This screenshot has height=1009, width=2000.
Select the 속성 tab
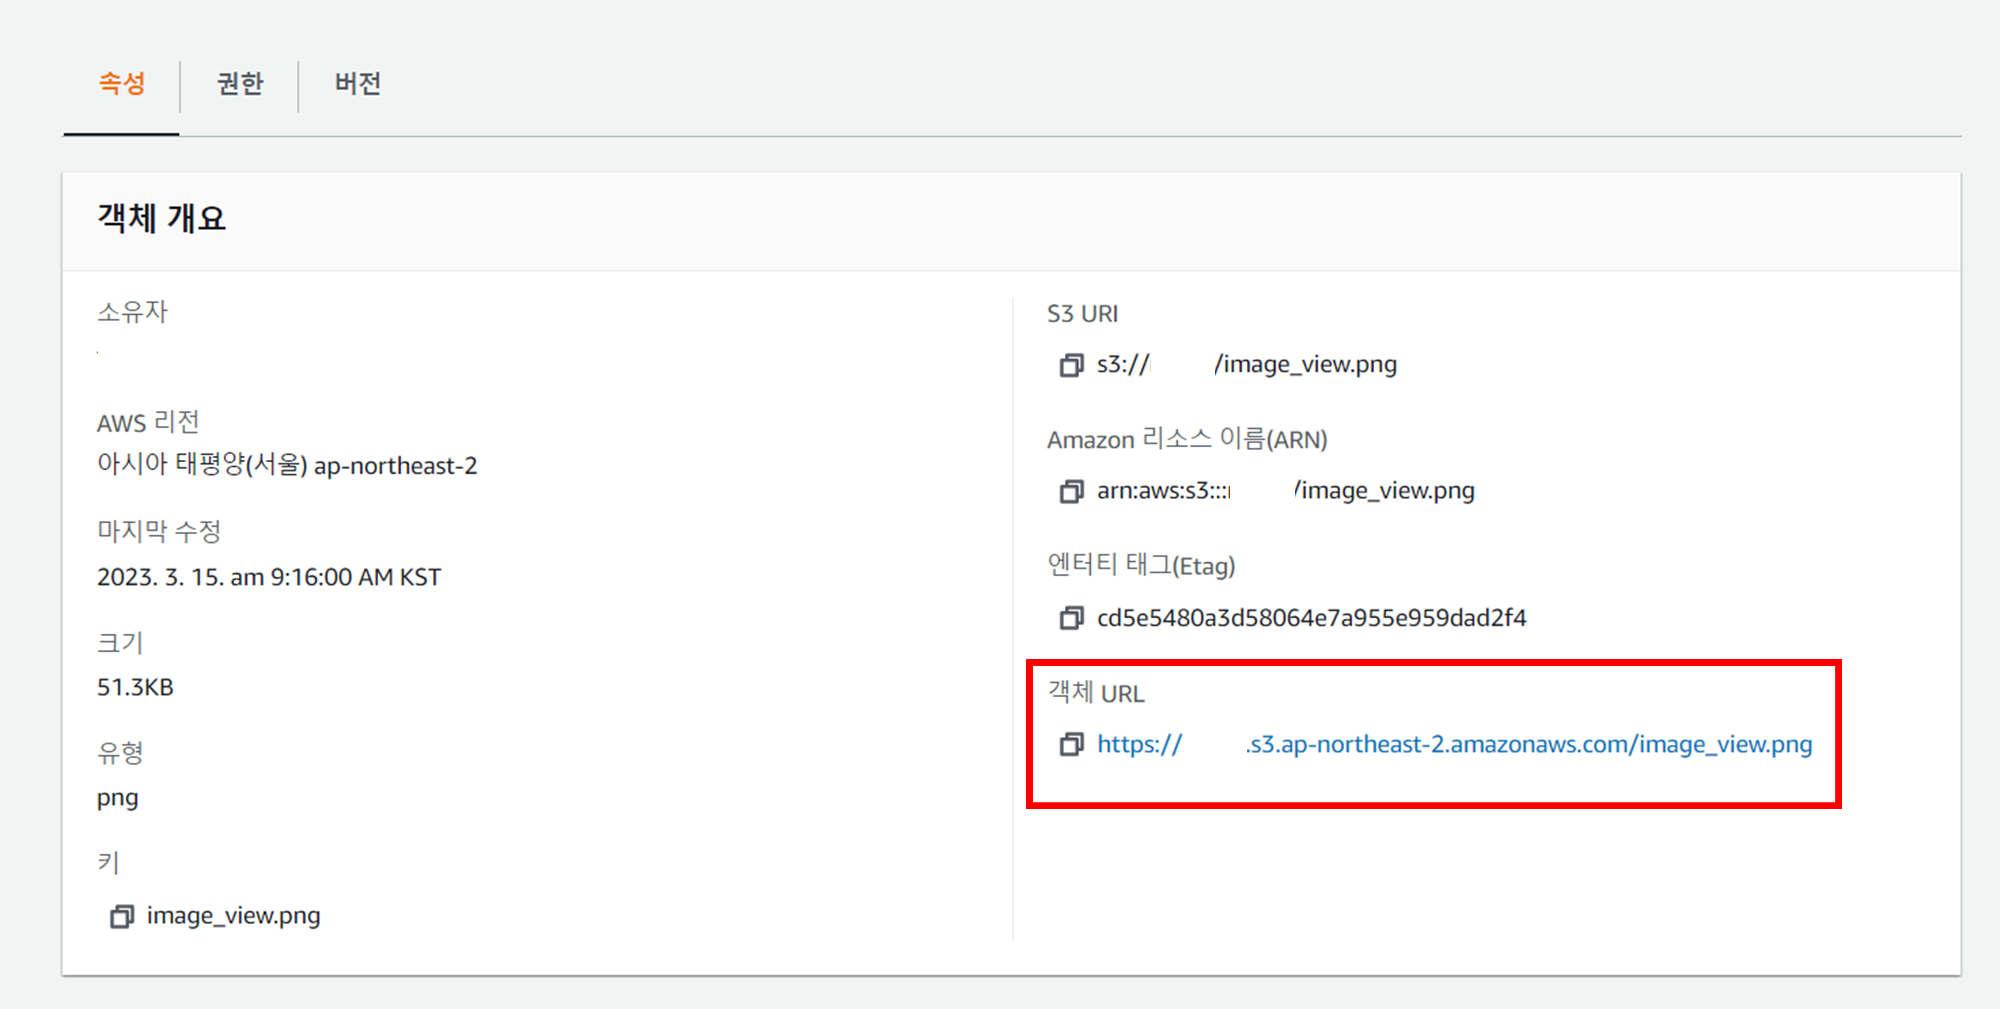(120, 86)
